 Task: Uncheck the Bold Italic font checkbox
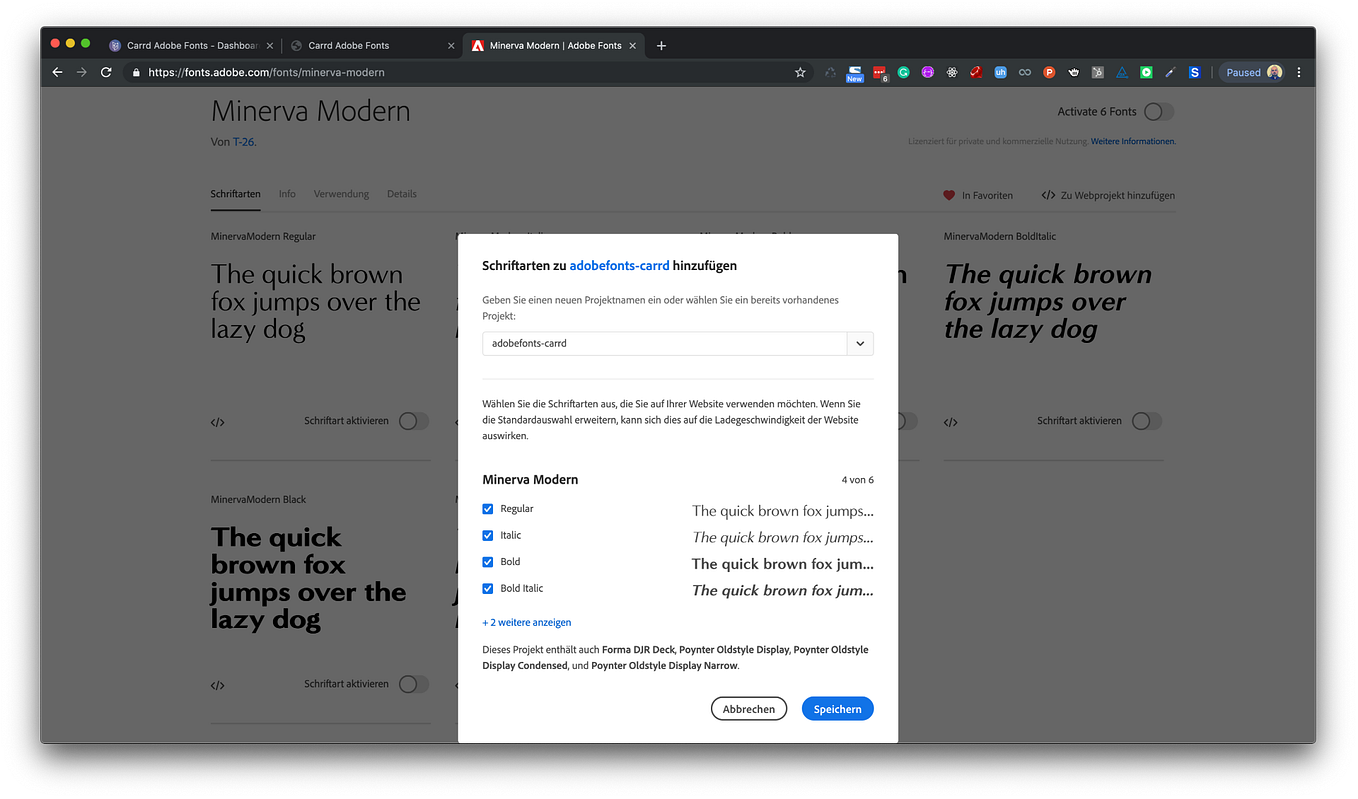488,588
